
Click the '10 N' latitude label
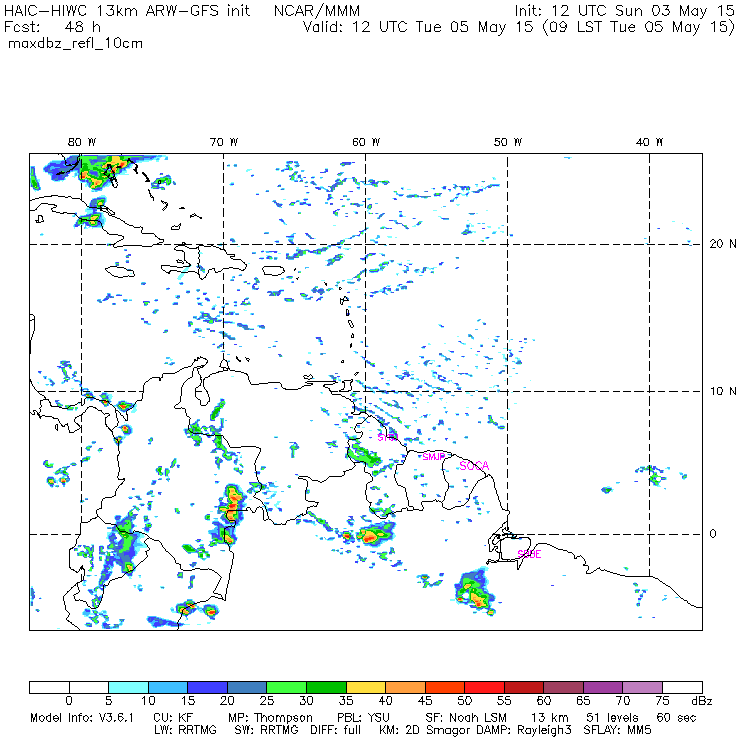coord(723,391)
